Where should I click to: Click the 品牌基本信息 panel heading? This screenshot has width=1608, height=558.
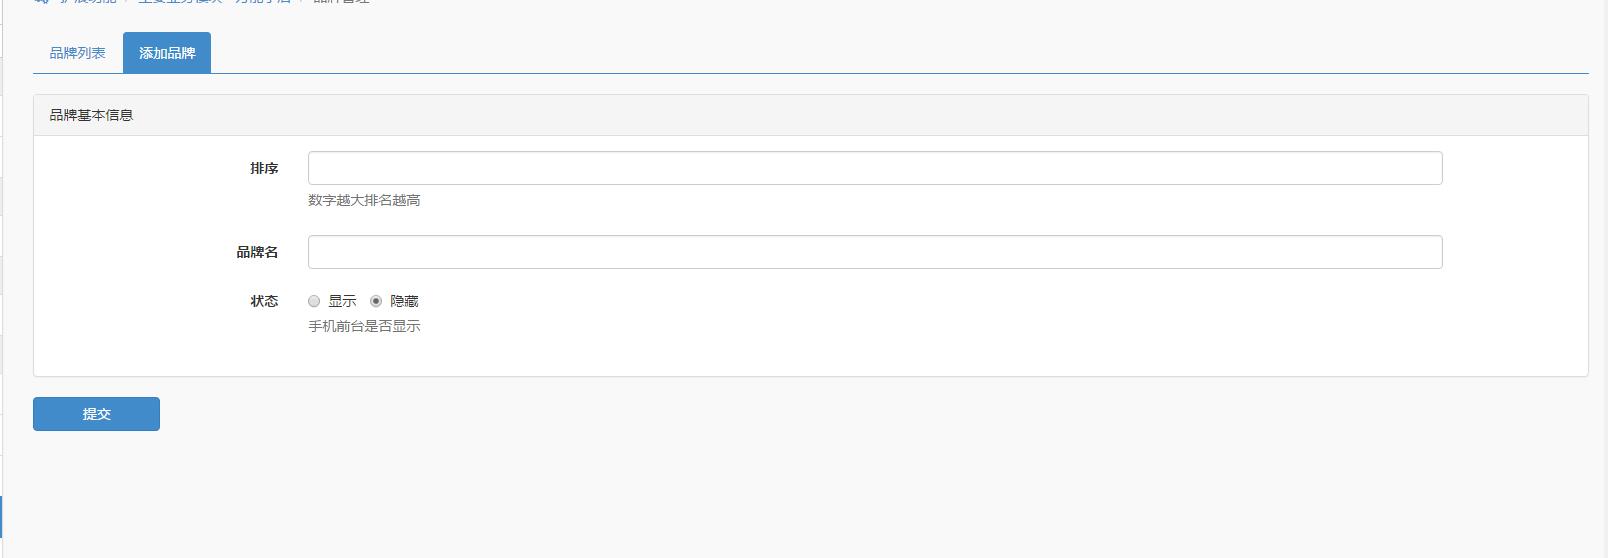(91, 115)
